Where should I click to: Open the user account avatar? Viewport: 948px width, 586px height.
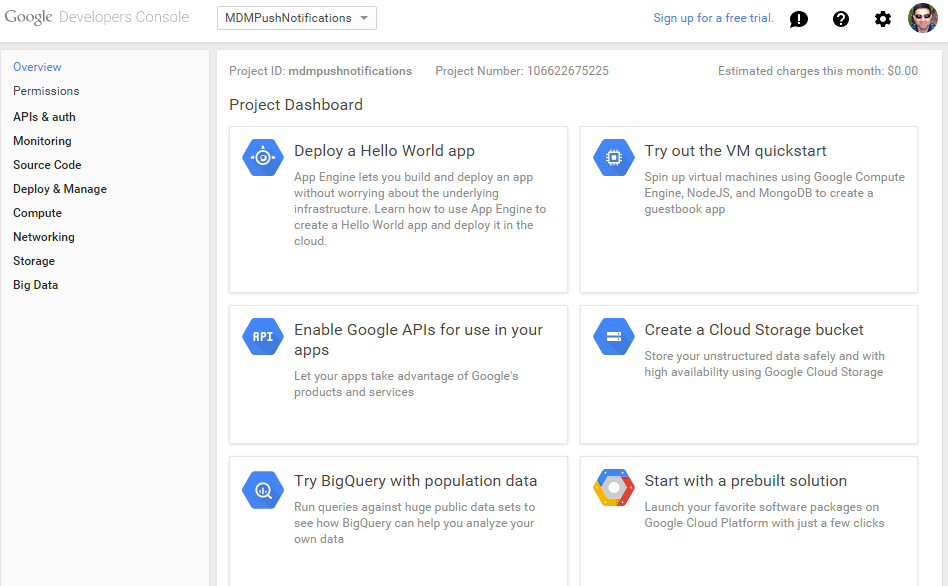click(922, 18)
